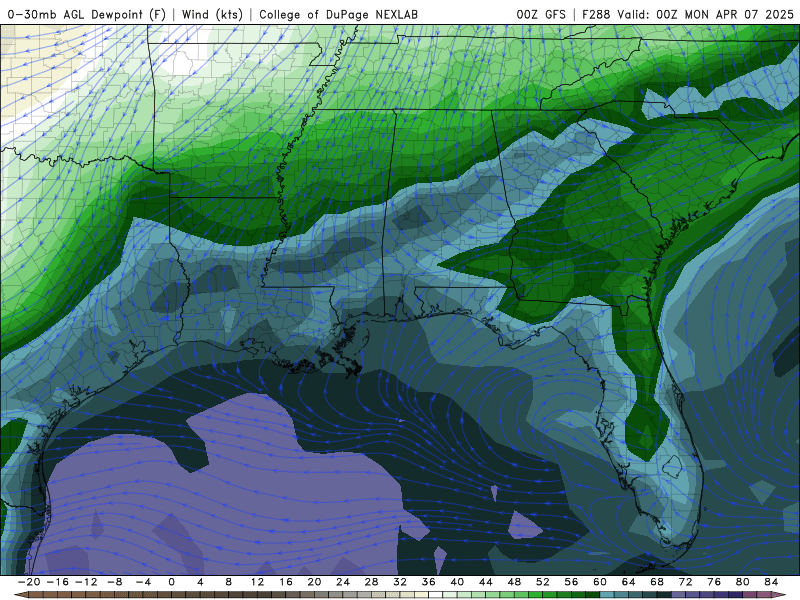Click the 52 value on the legend

[x=543, y=582]
